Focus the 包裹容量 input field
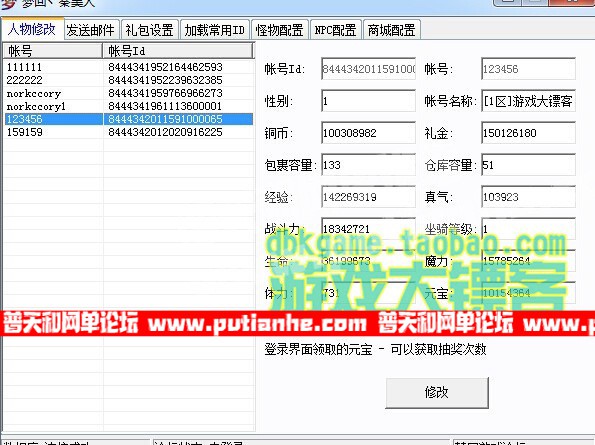 (x=368, y=165)
